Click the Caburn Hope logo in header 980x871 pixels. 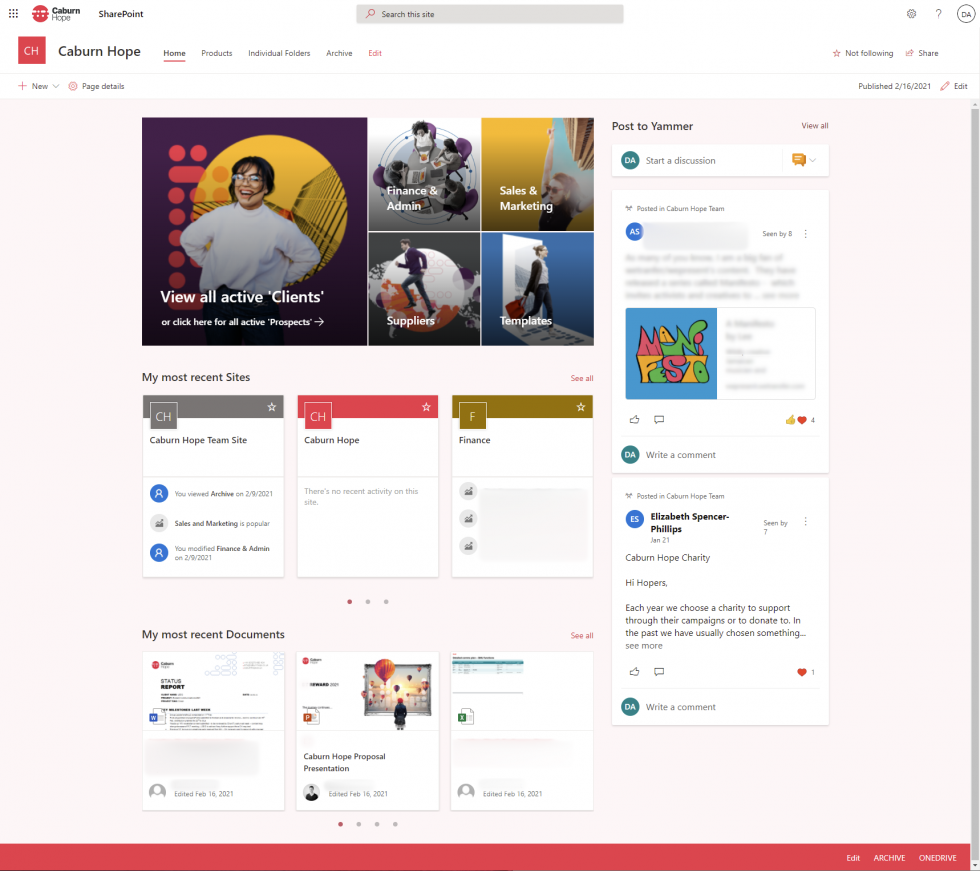tap(56, 14)
